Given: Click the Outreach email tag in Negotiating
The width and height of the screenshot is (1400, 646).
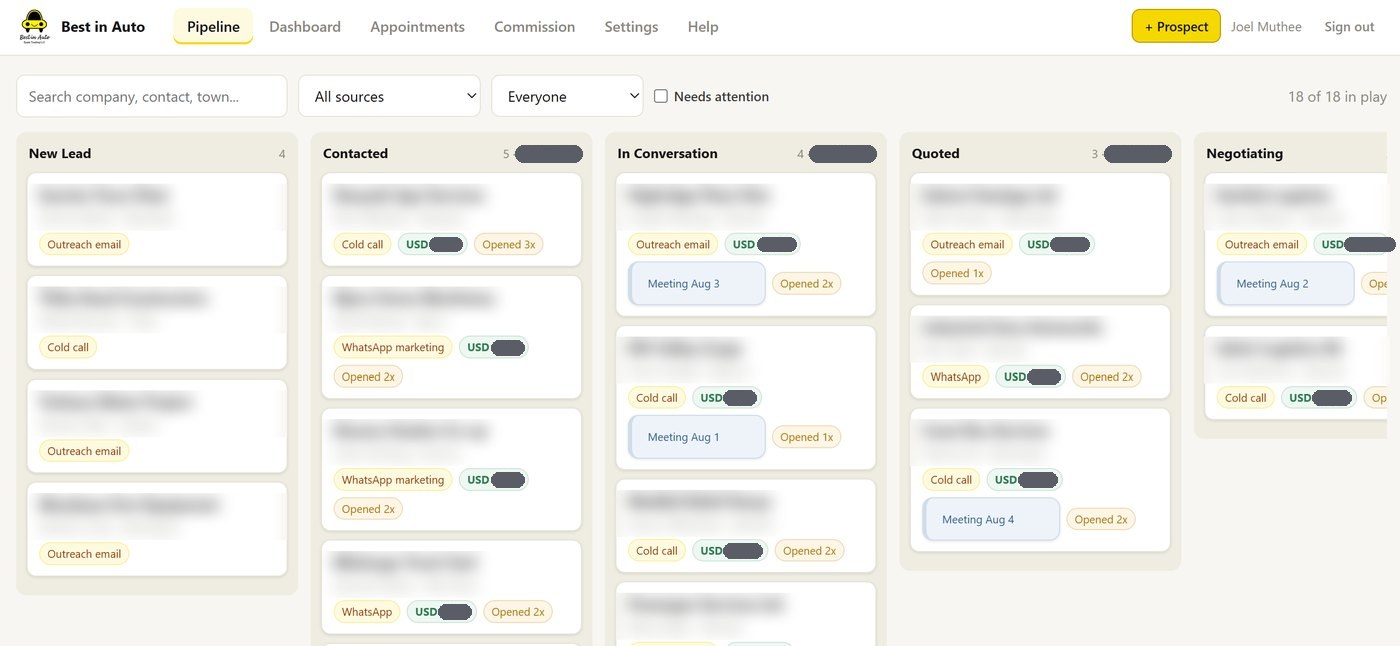Looking at the screenshot, I should [x=1262, y=244].
